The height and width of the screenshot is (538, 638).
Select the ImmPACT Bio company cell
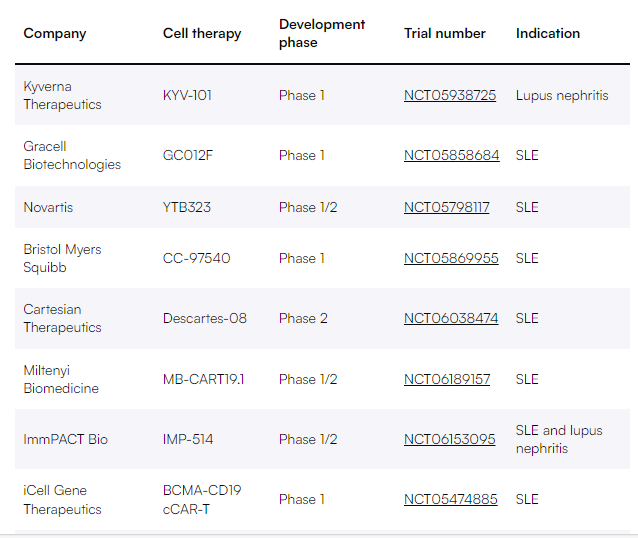click(x=66, y=439)
